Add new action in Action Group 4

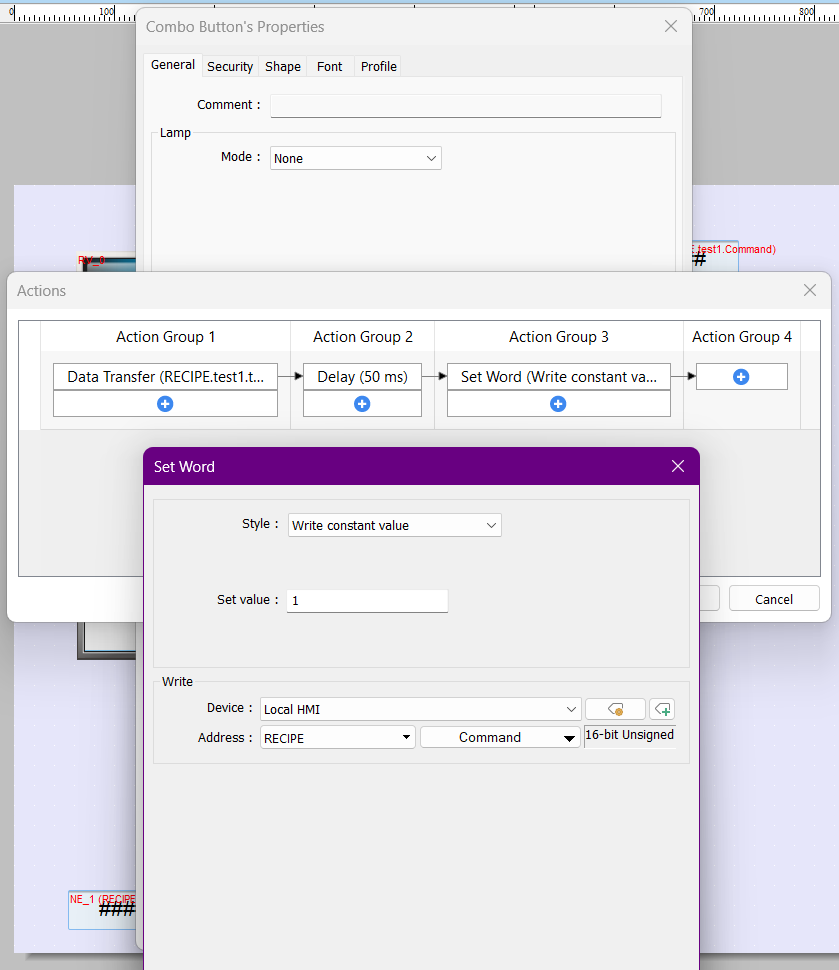point(741,377)
